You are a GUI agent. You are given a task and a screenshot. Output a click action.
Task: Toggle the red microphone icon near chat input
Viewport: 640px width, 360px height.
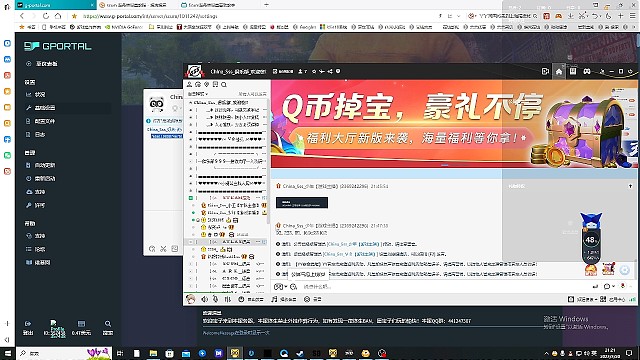click(x=623, y=286)
